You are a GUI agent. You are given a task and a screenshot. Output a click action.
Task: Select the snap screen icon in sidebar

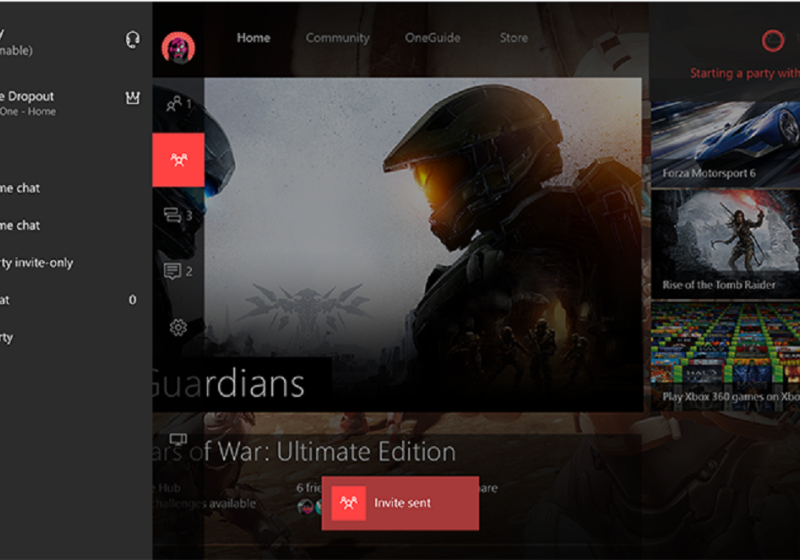click(178, 440)
